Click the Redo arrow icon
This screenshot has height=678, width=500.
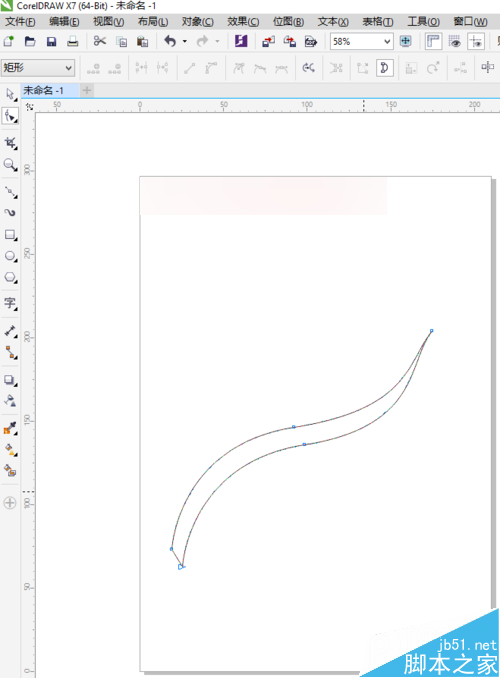(202, 42)
